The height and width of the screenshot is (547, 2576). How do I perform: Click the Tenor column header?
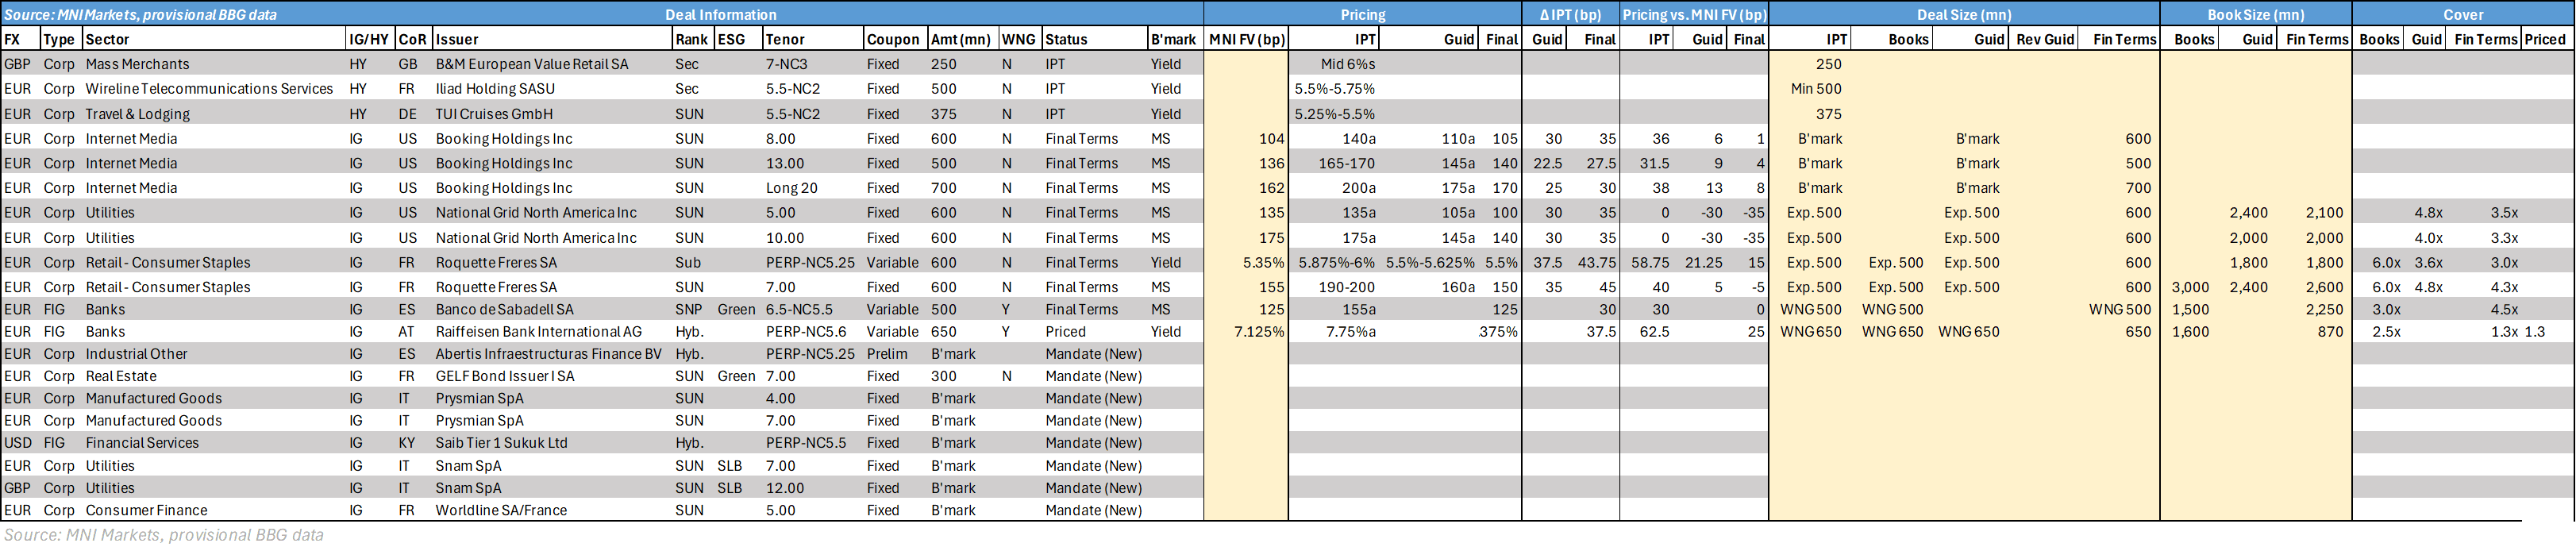[x=785, y=39]
